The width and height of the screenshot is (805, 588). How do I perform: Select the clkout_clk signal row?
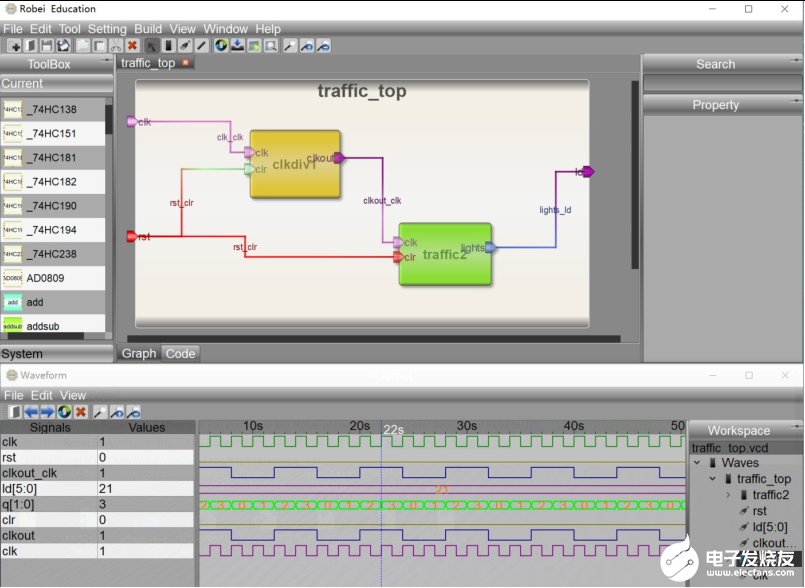point(97,473)
